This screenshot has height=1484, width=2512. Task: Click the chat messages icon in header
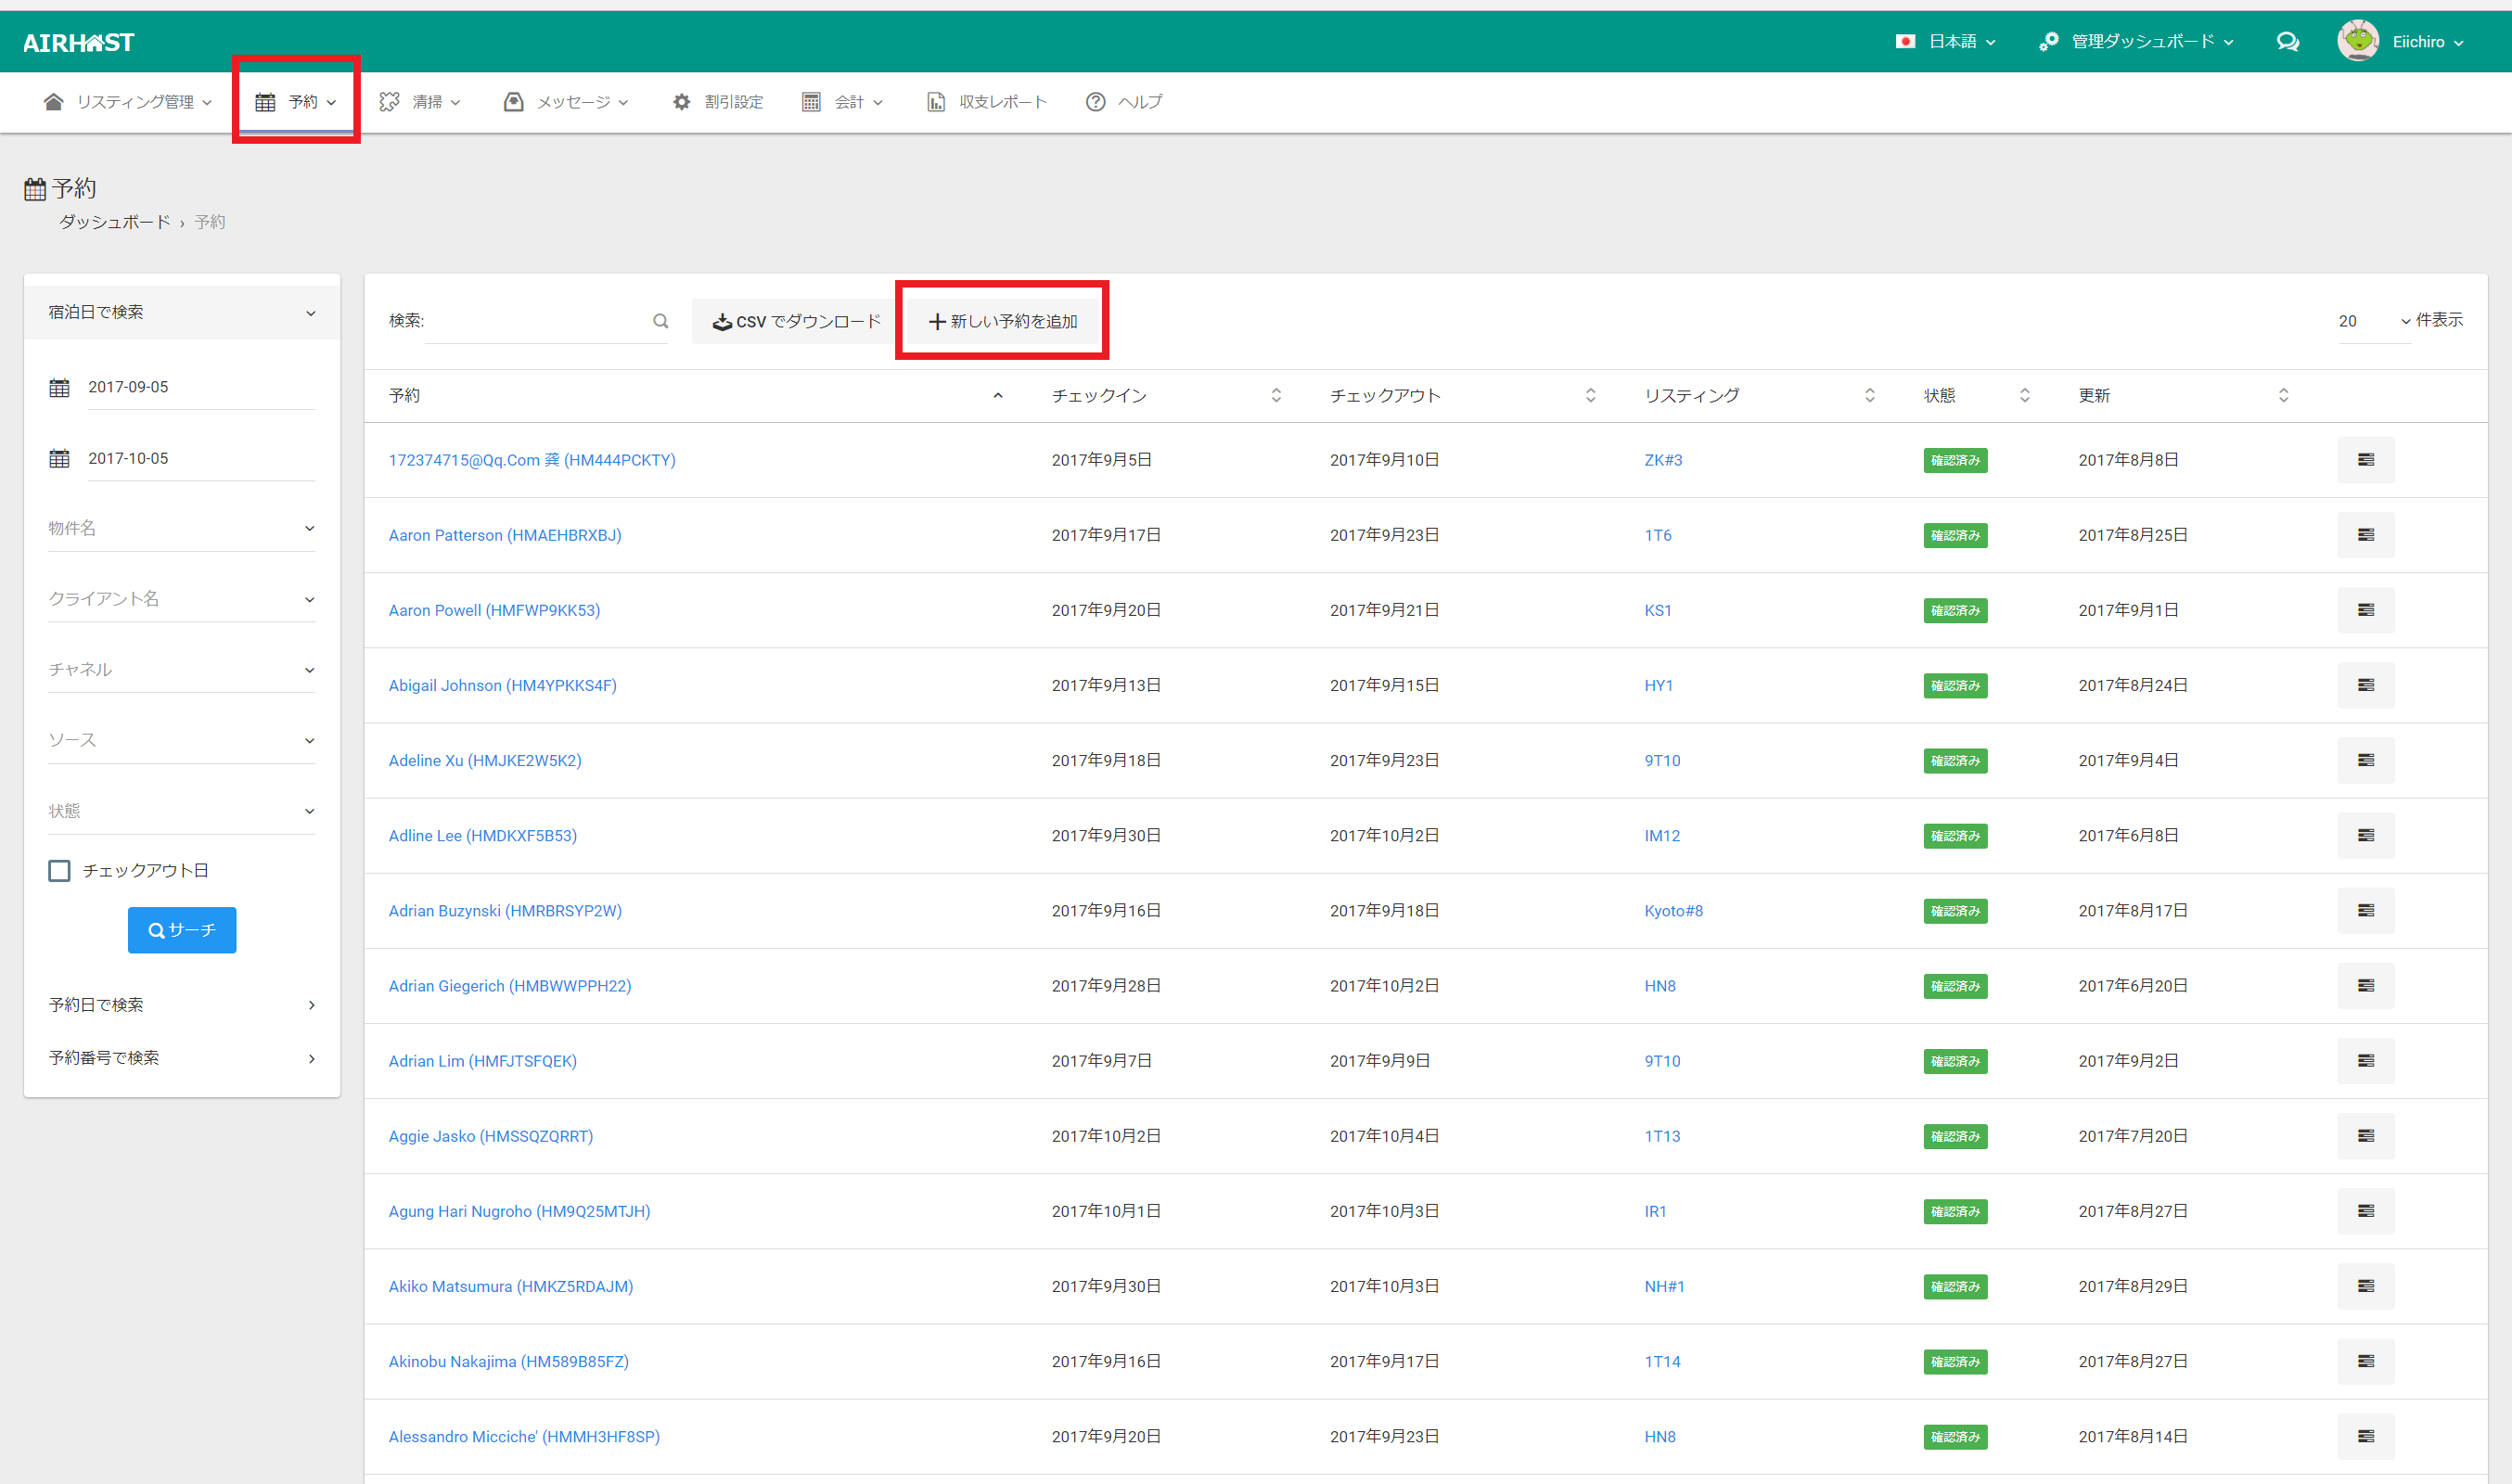tap(2287, 42)
